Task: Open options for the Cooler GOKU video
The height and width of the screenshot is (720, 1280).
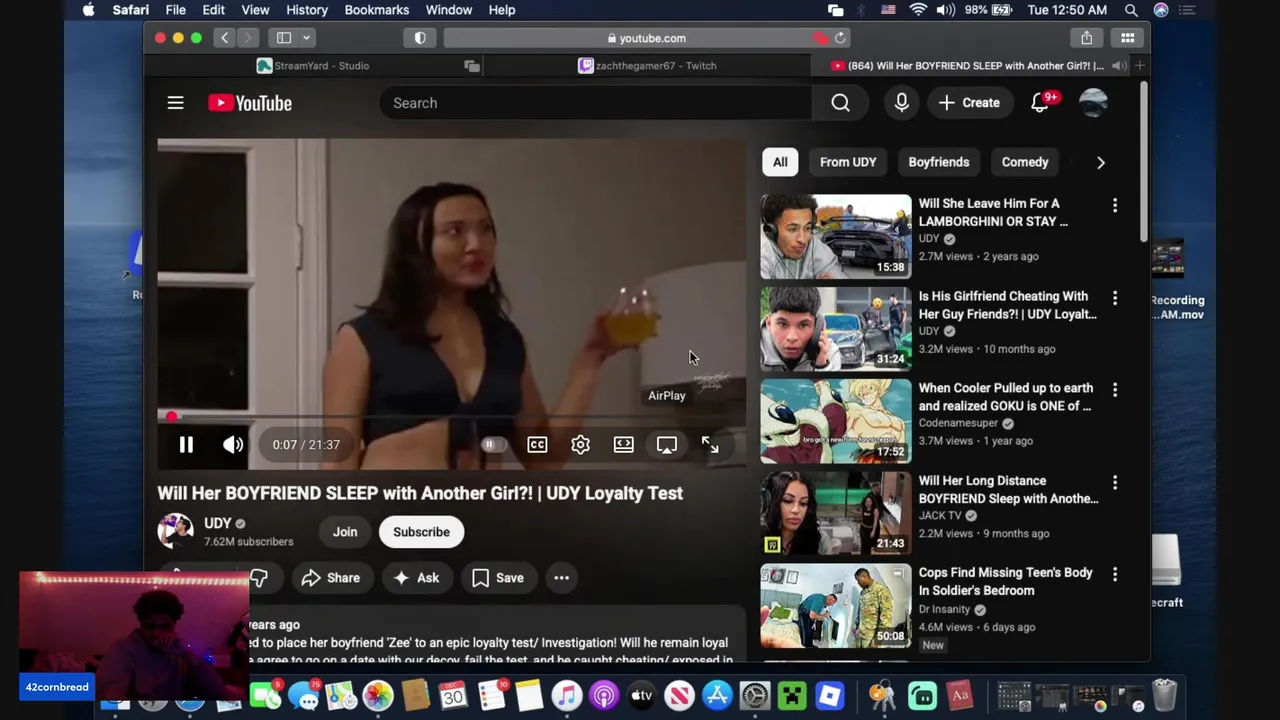Action: [1115, 390]
